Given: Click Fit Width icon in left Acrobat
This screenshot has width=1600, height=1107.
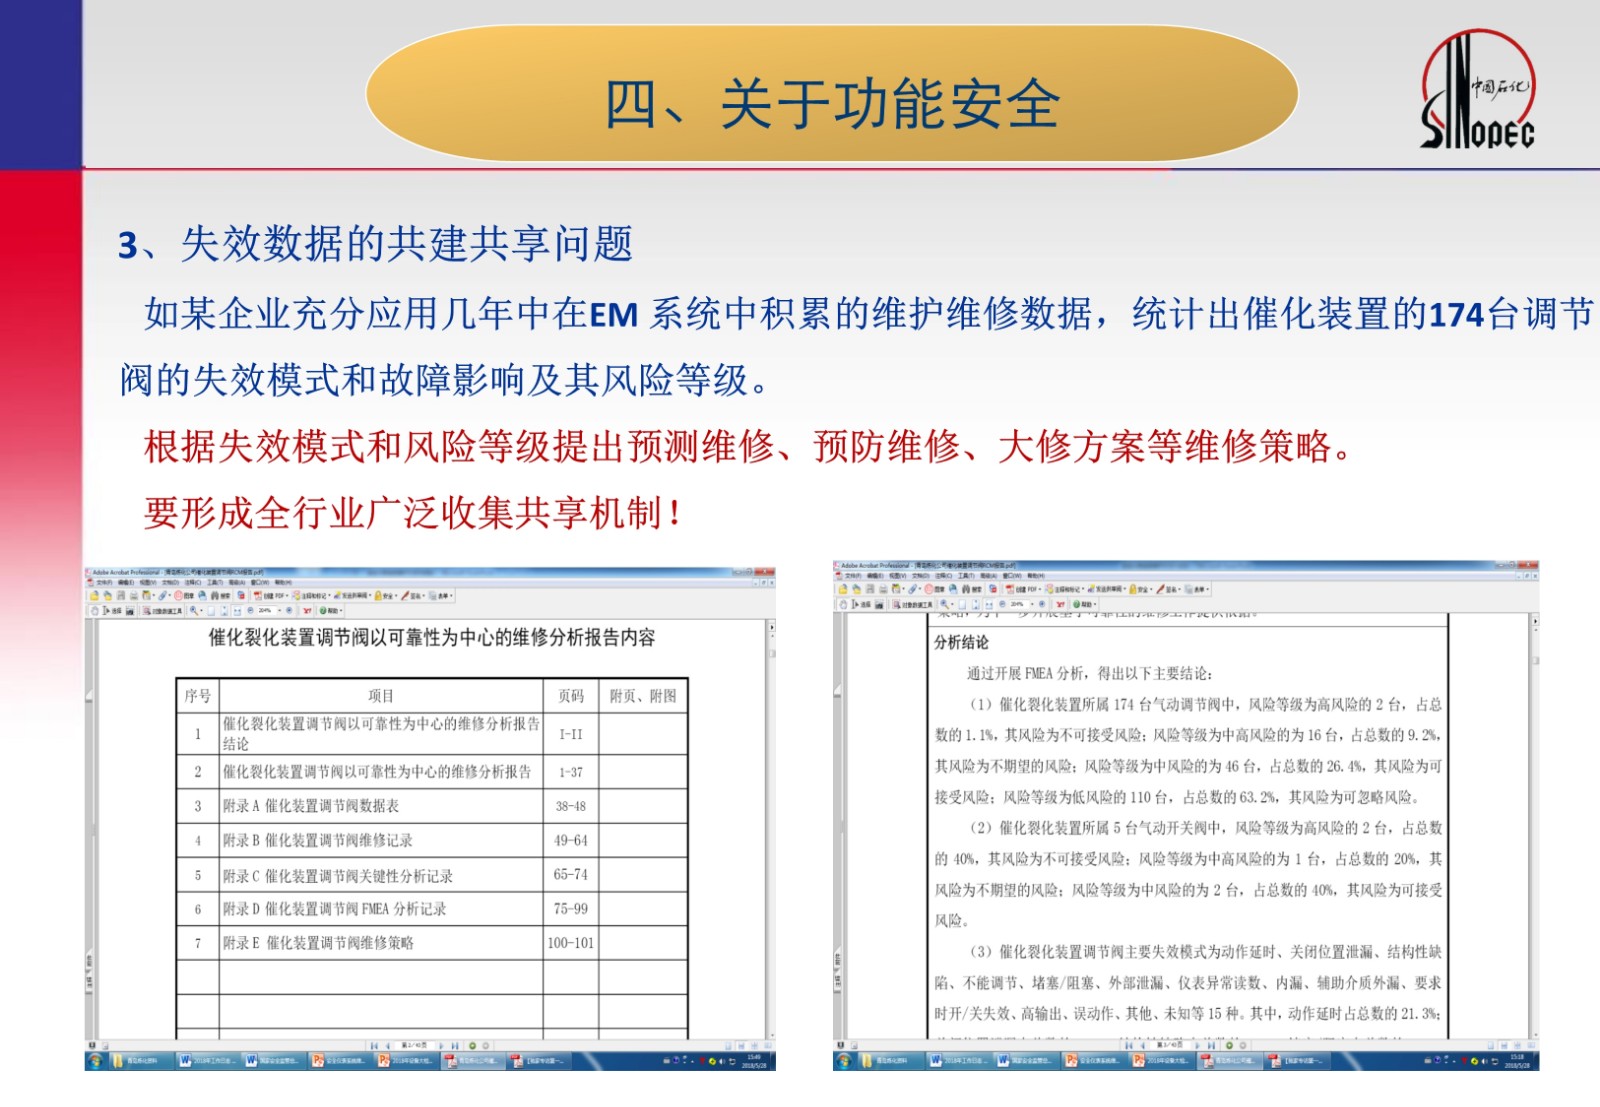Looking at the screenshot, I should pos(237,611).
